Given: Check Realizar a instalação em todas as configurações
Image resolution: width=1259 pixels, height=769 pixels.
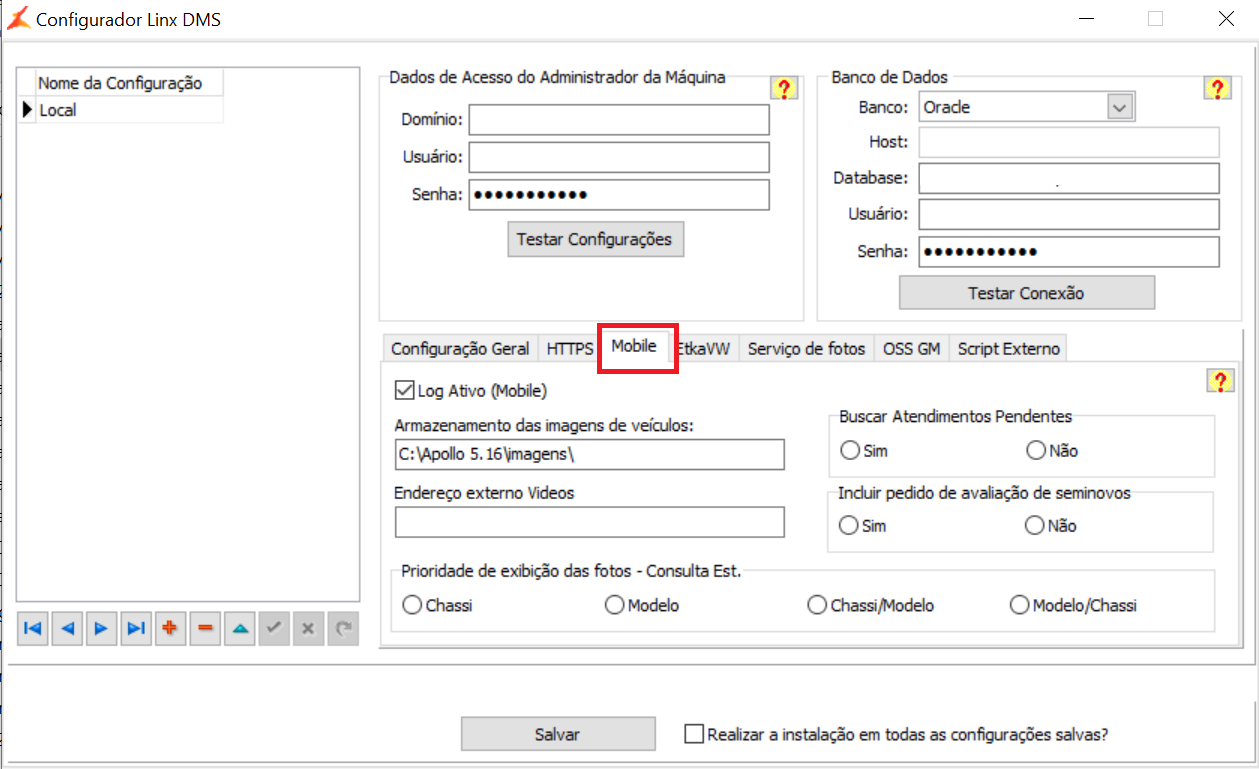Looking at the screenshot, I should (x=694, y=734).
